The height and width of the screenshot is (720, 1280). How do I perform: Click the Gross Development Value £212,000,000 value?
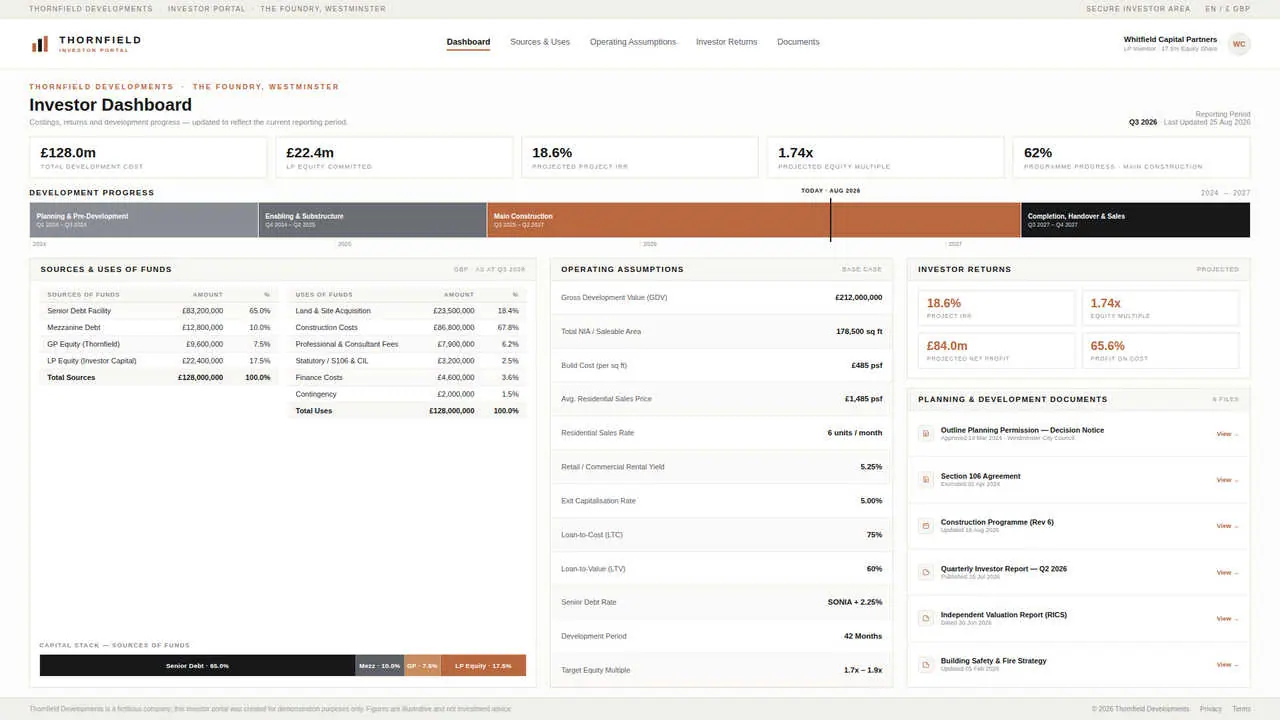tap(859, 297)
